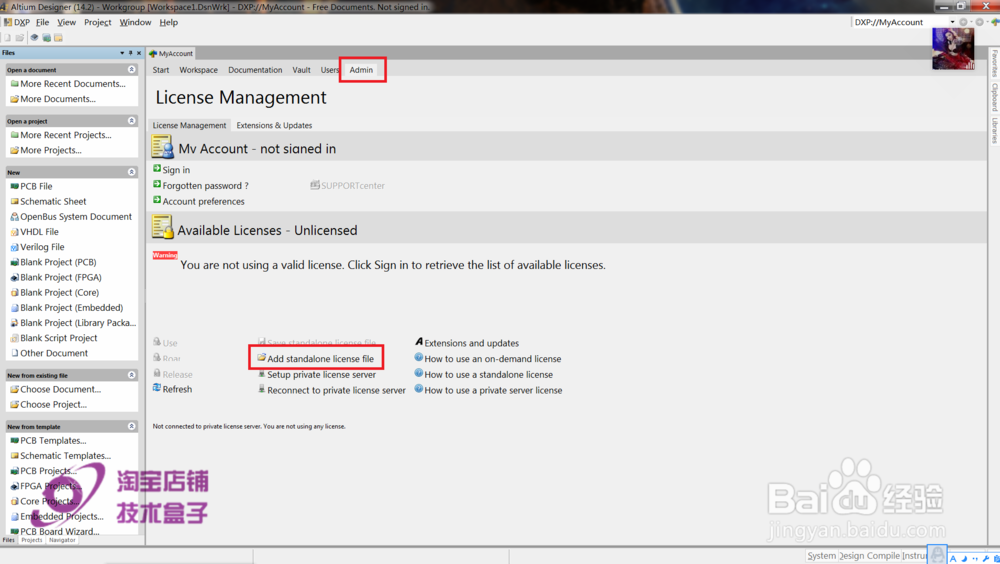Click the open document toolbar icon
This screenshot has height=564, width=1000.
pyautogui.click(x=20, y=38)
